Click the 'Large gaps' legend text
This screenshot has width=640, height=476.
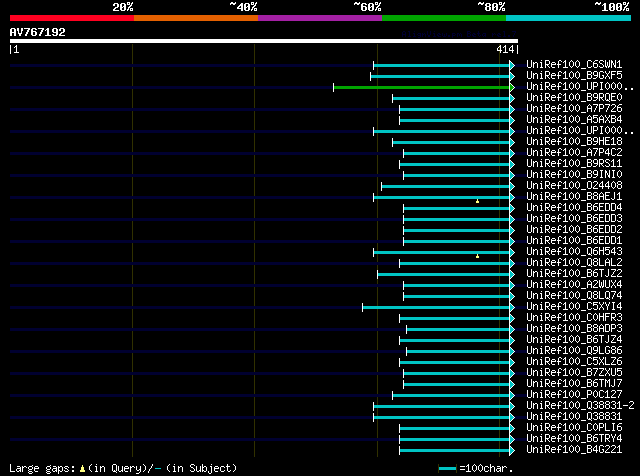click(42, 469)
